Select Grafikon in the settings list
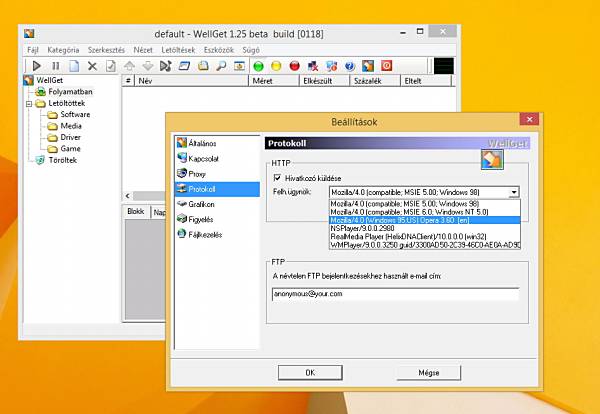 (x=217, y=204)
